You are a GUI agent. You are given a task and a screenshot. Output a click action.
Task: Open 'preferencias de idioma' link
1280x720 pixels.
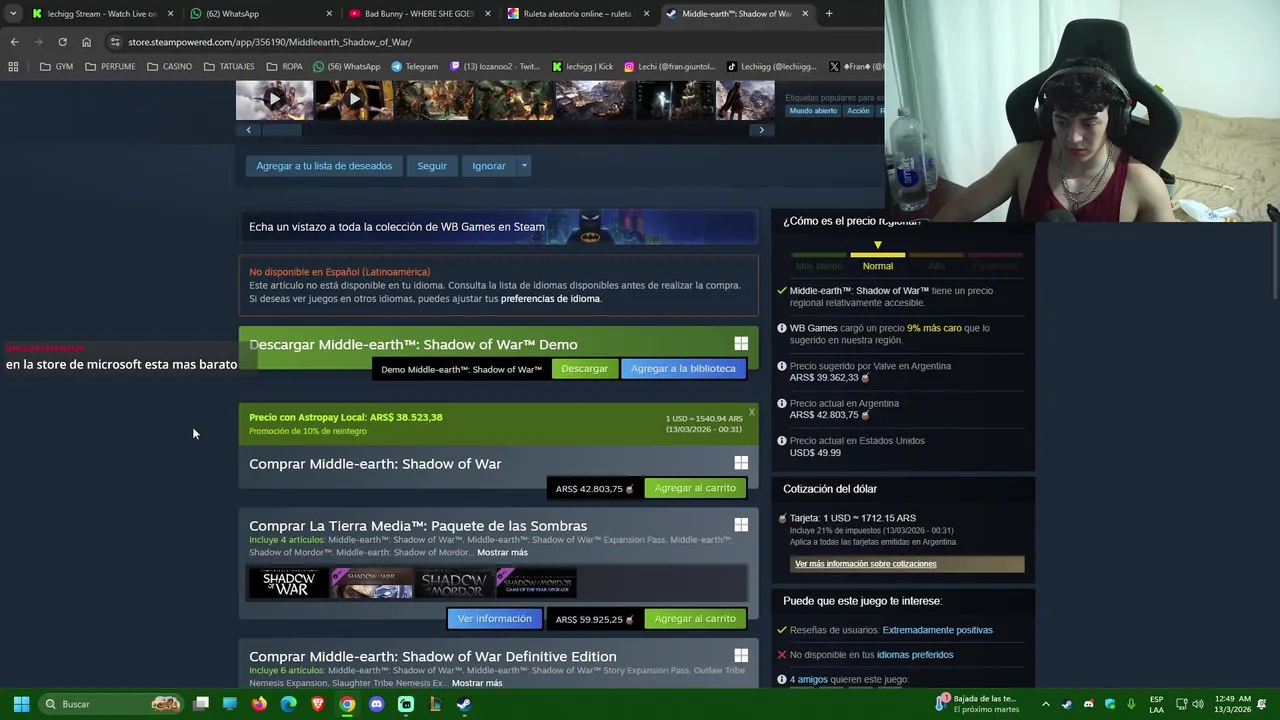(550, 299)
